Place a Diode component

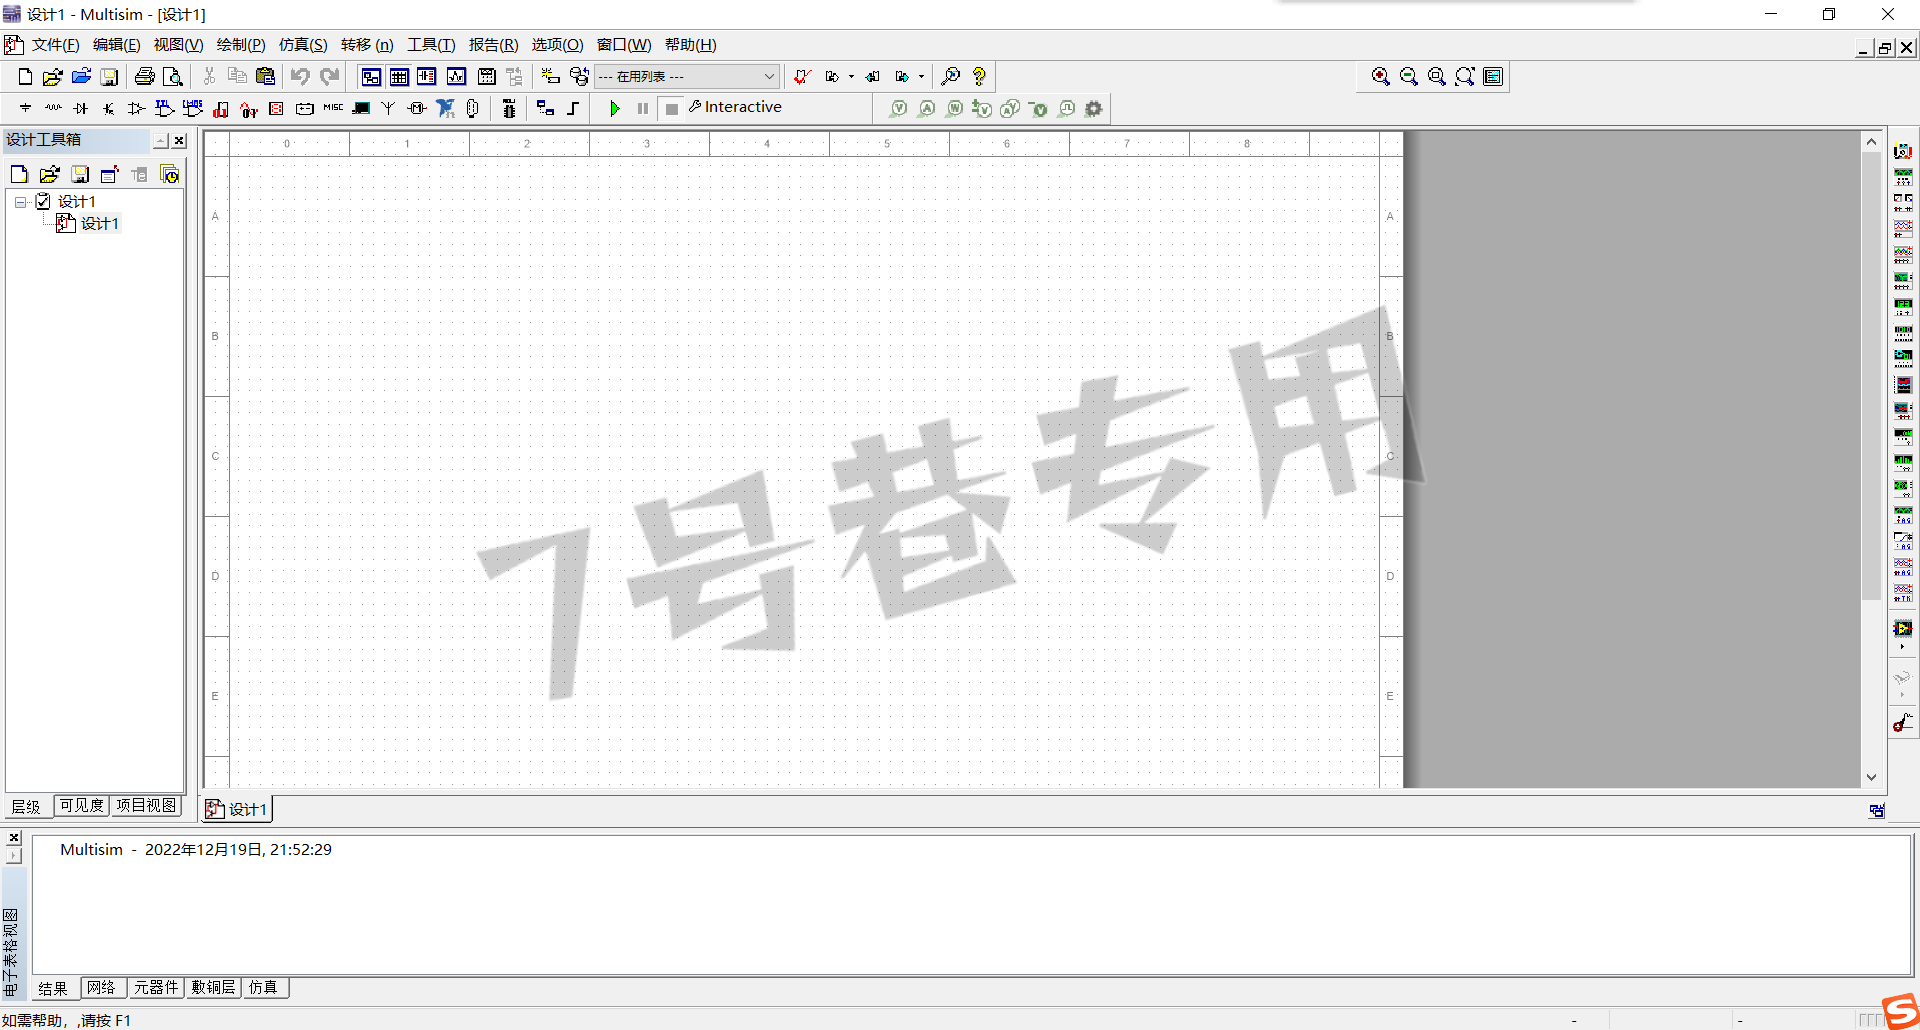tap(81, 108)
